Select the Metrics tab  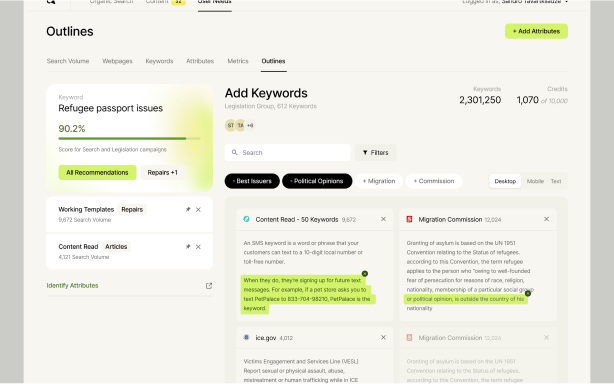238,61
